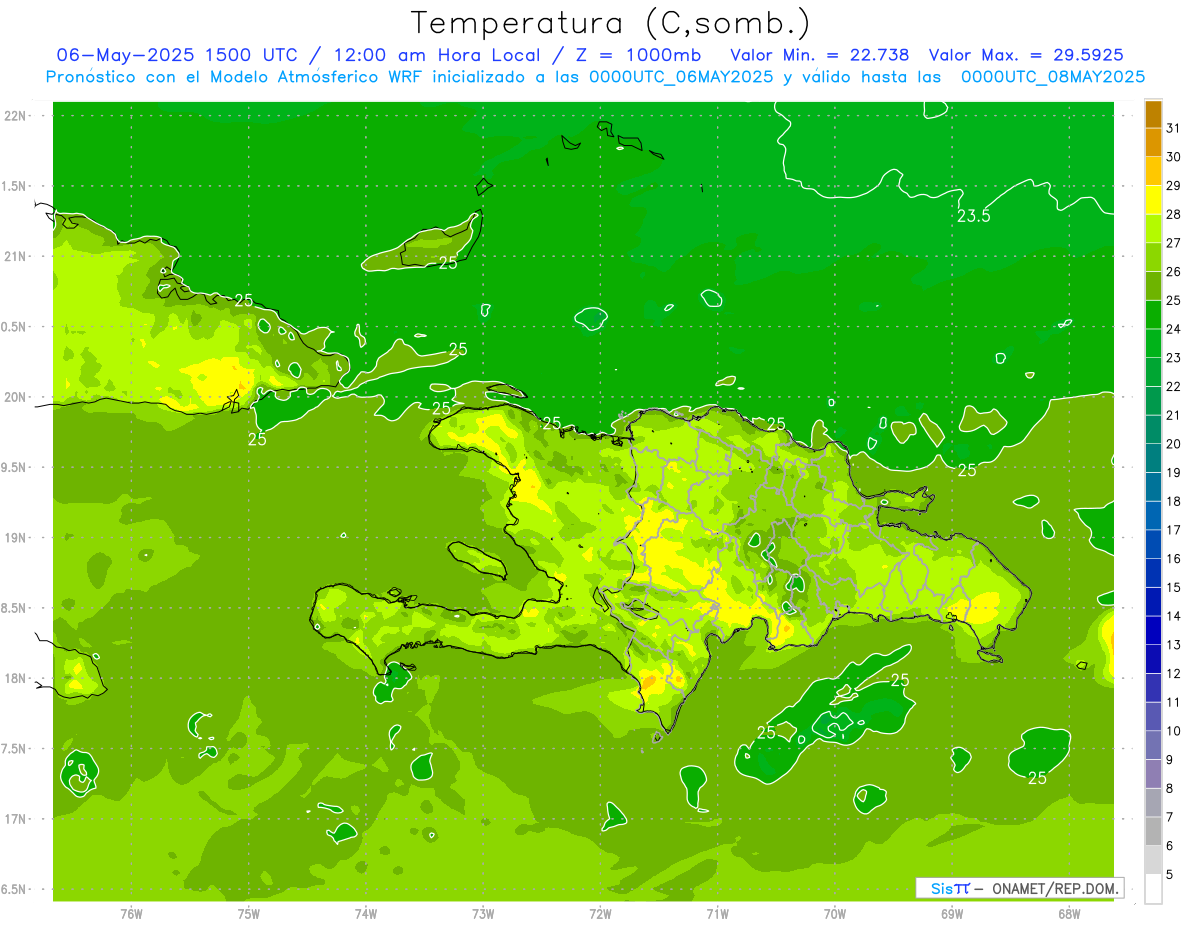
Task: Click the 23.5 contour label
Action: 973,216
